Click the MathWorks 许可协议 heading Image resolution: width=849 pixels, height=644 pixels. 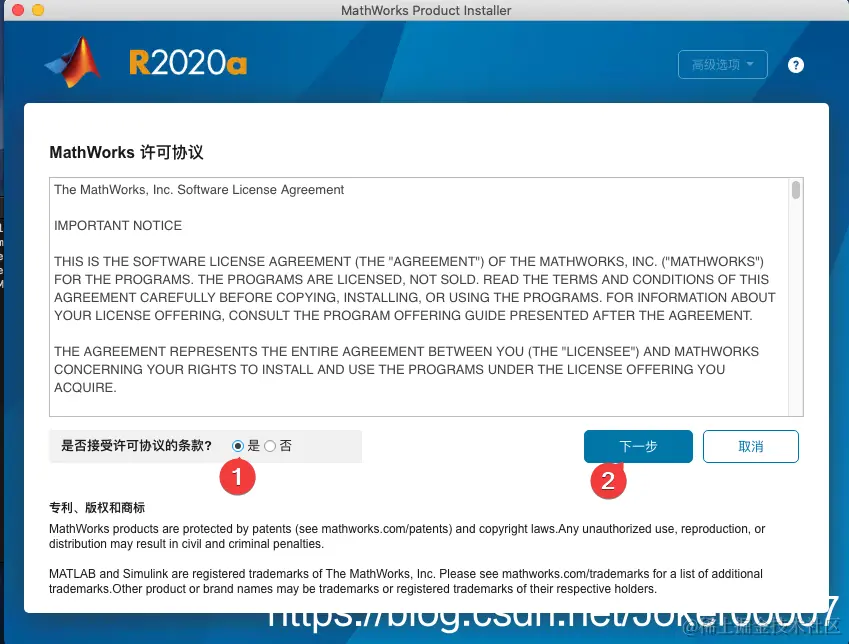pyautogui.click(x=126, y=152)
